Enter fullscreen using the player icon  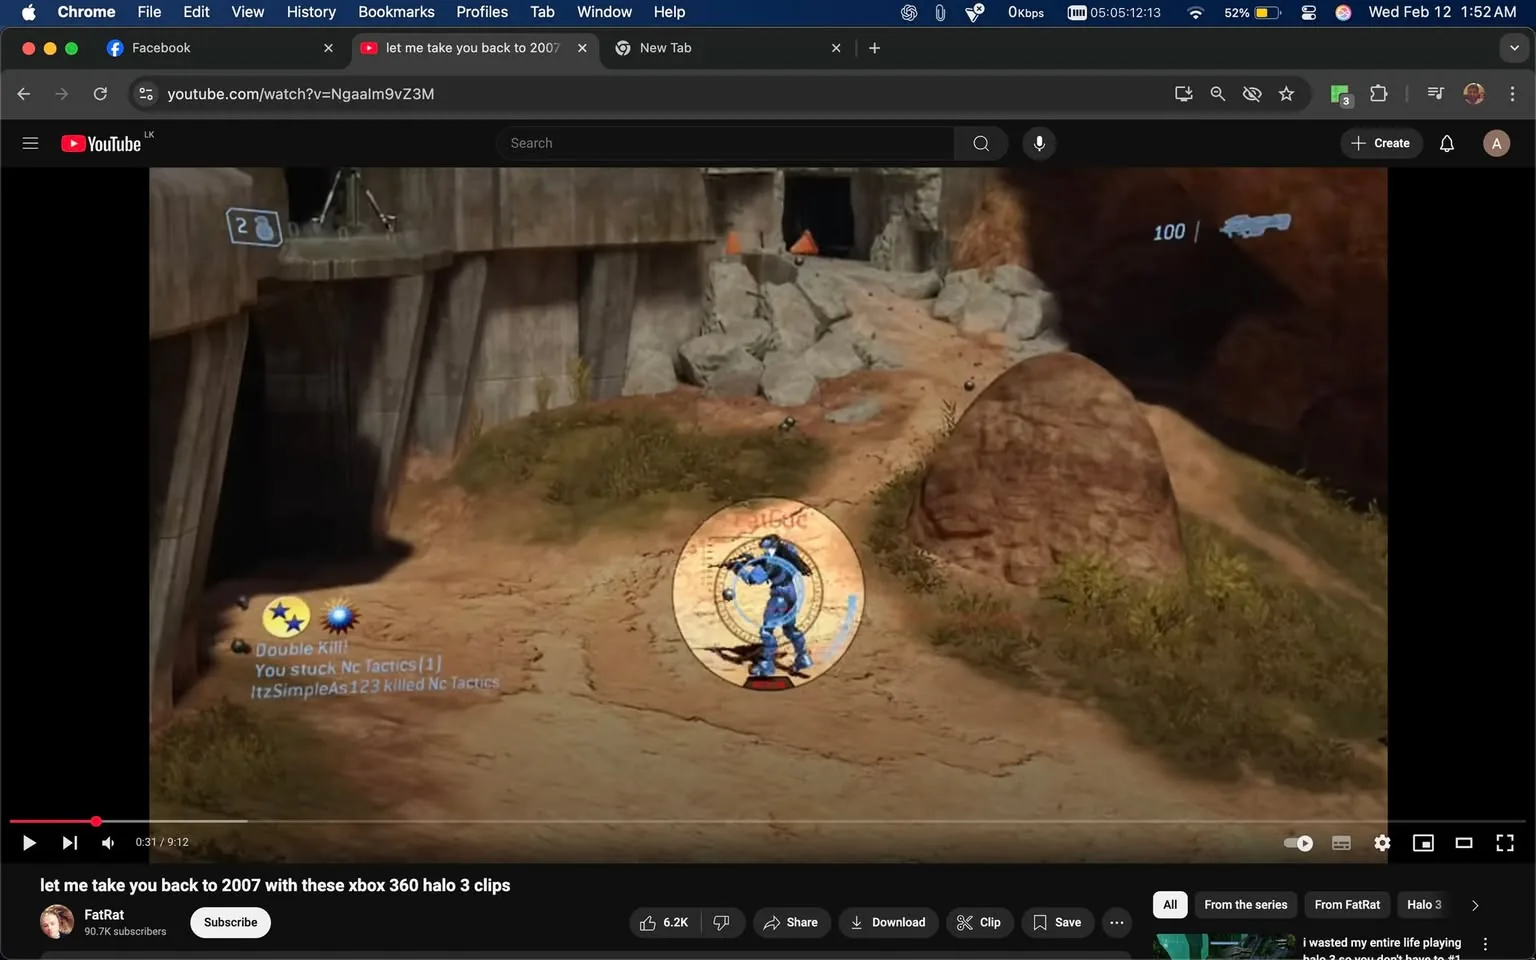(x=1505, y=843)
